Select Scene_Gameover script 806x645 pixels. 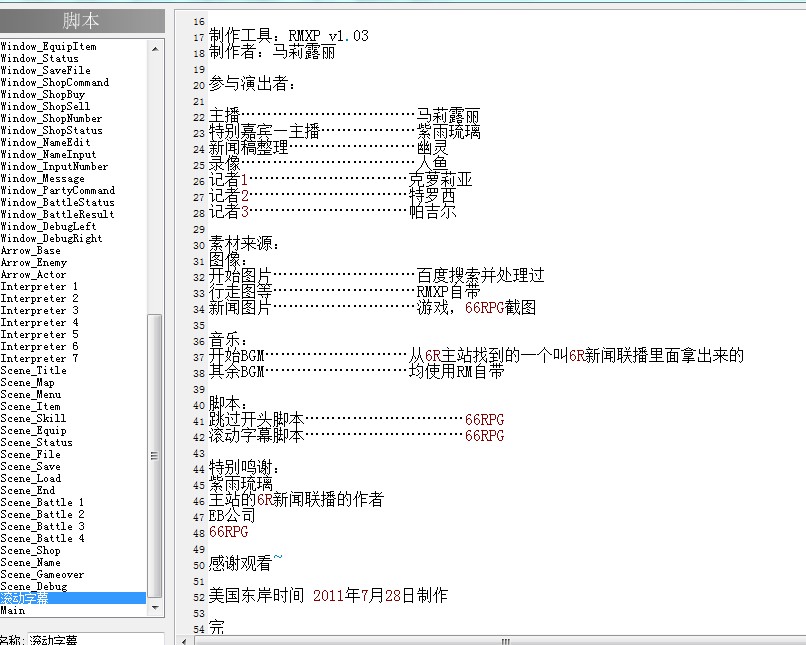[42, 574]
